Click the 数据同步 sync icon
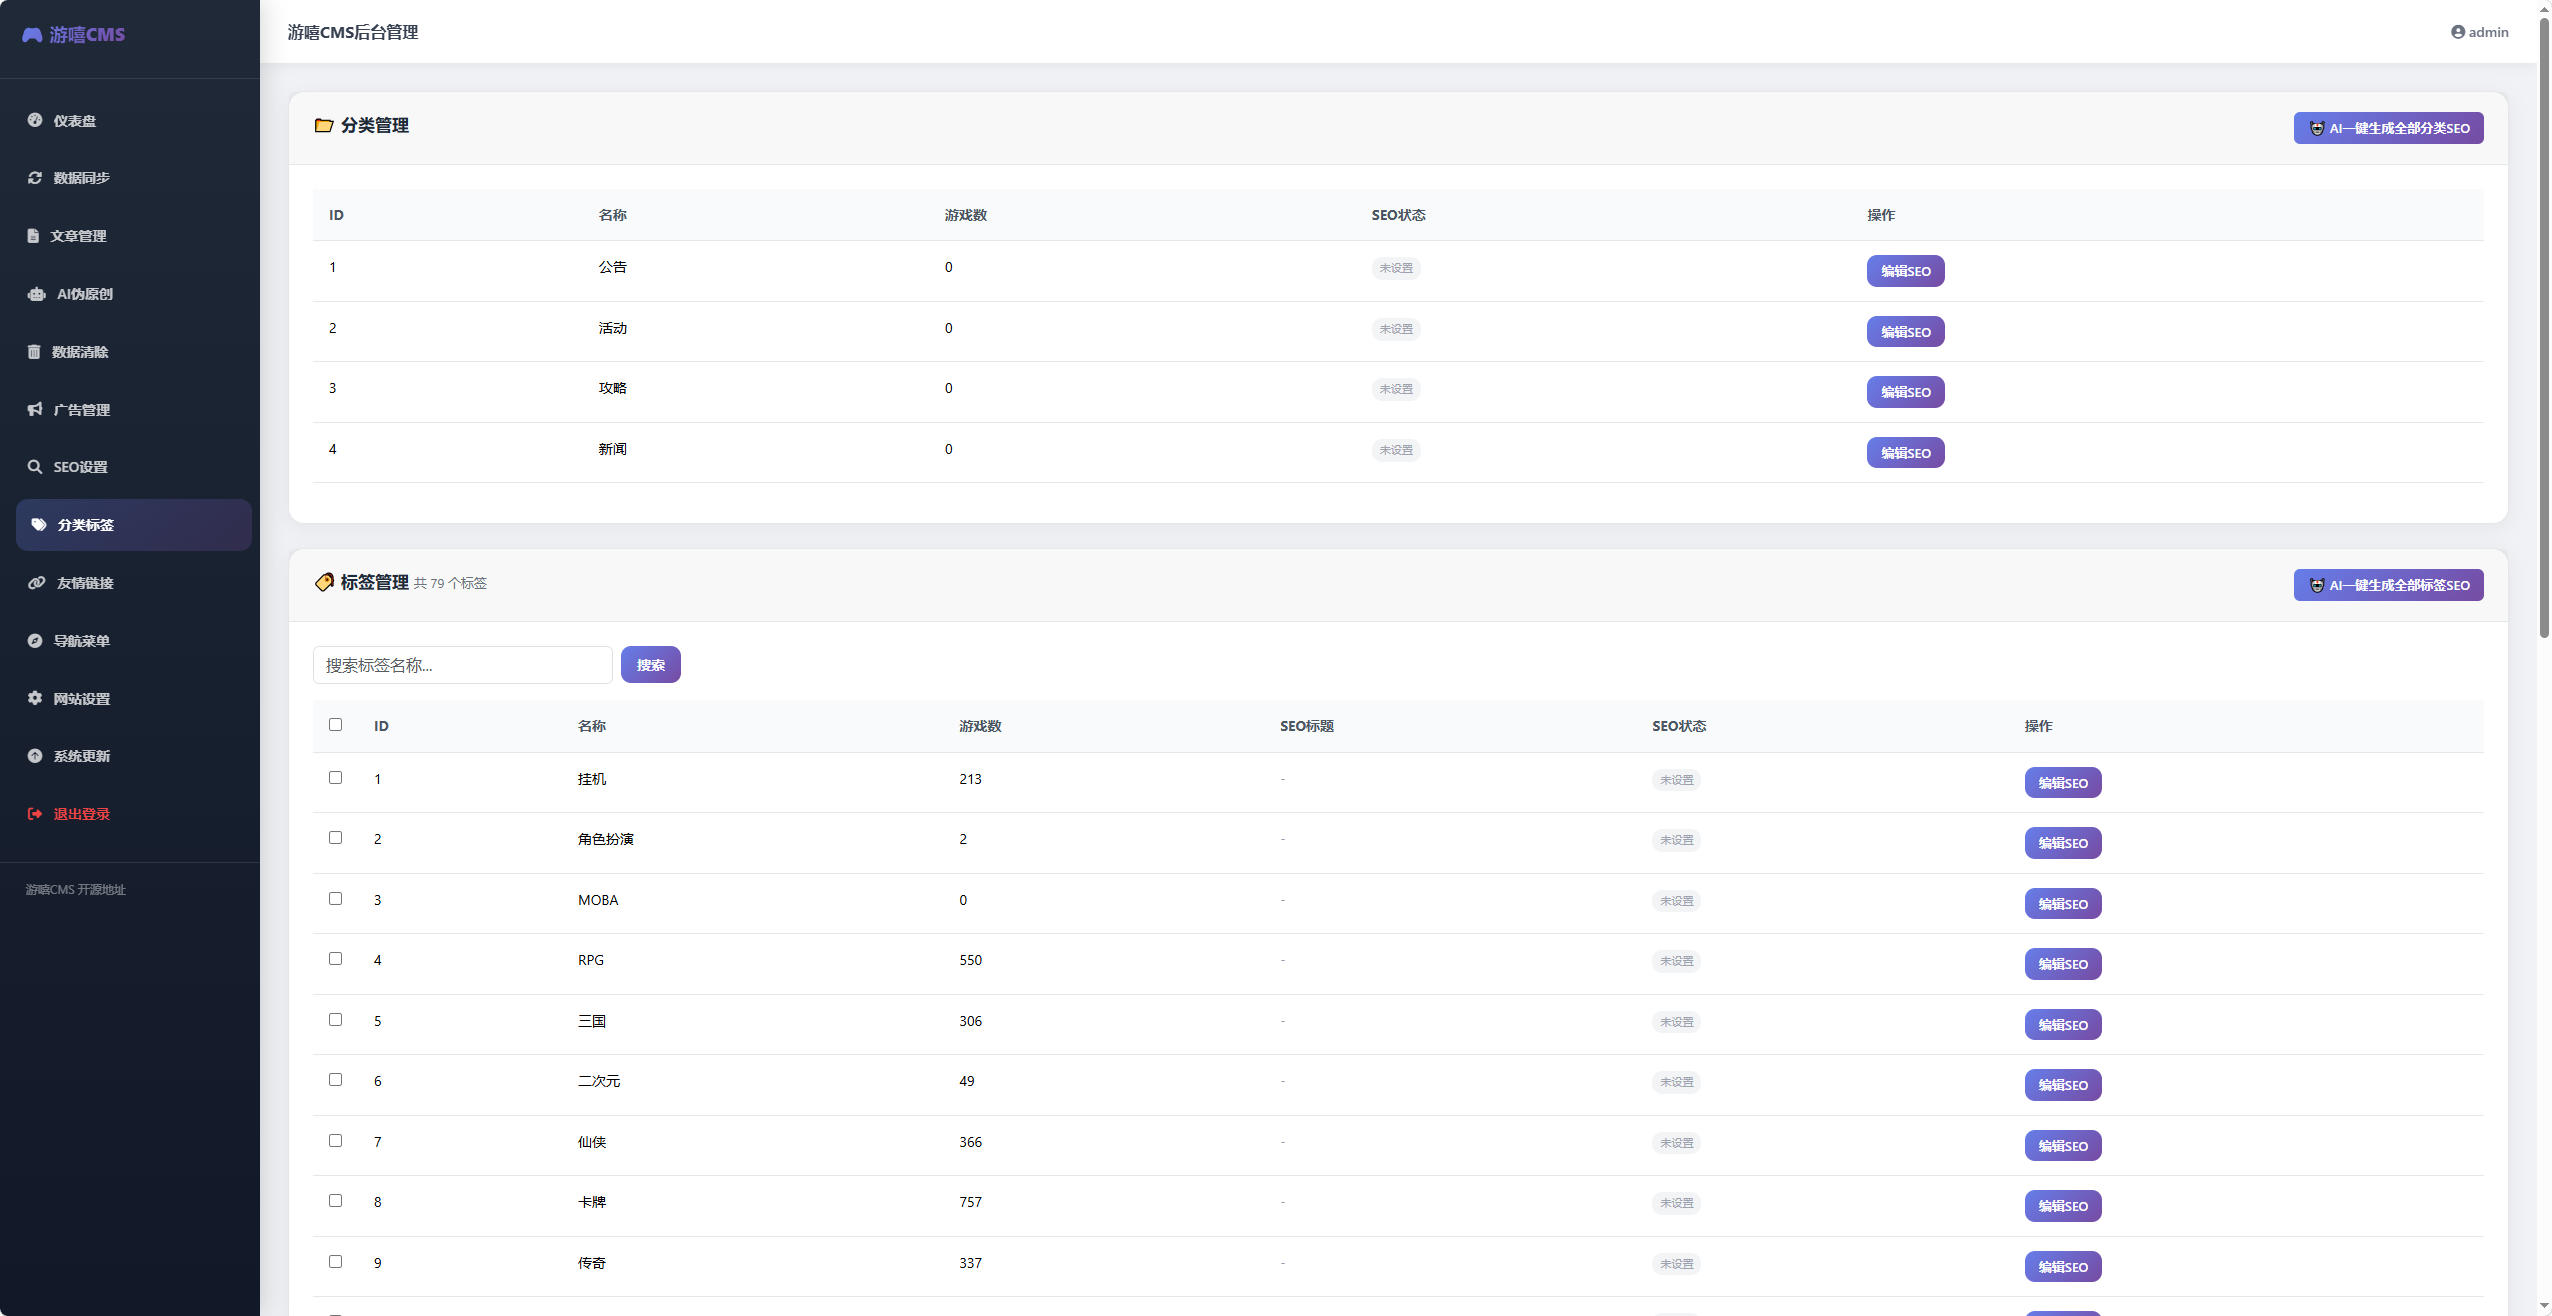The width and height of the screenshot is (2552, 1316). pyautogui.click(x=35, y=177)
